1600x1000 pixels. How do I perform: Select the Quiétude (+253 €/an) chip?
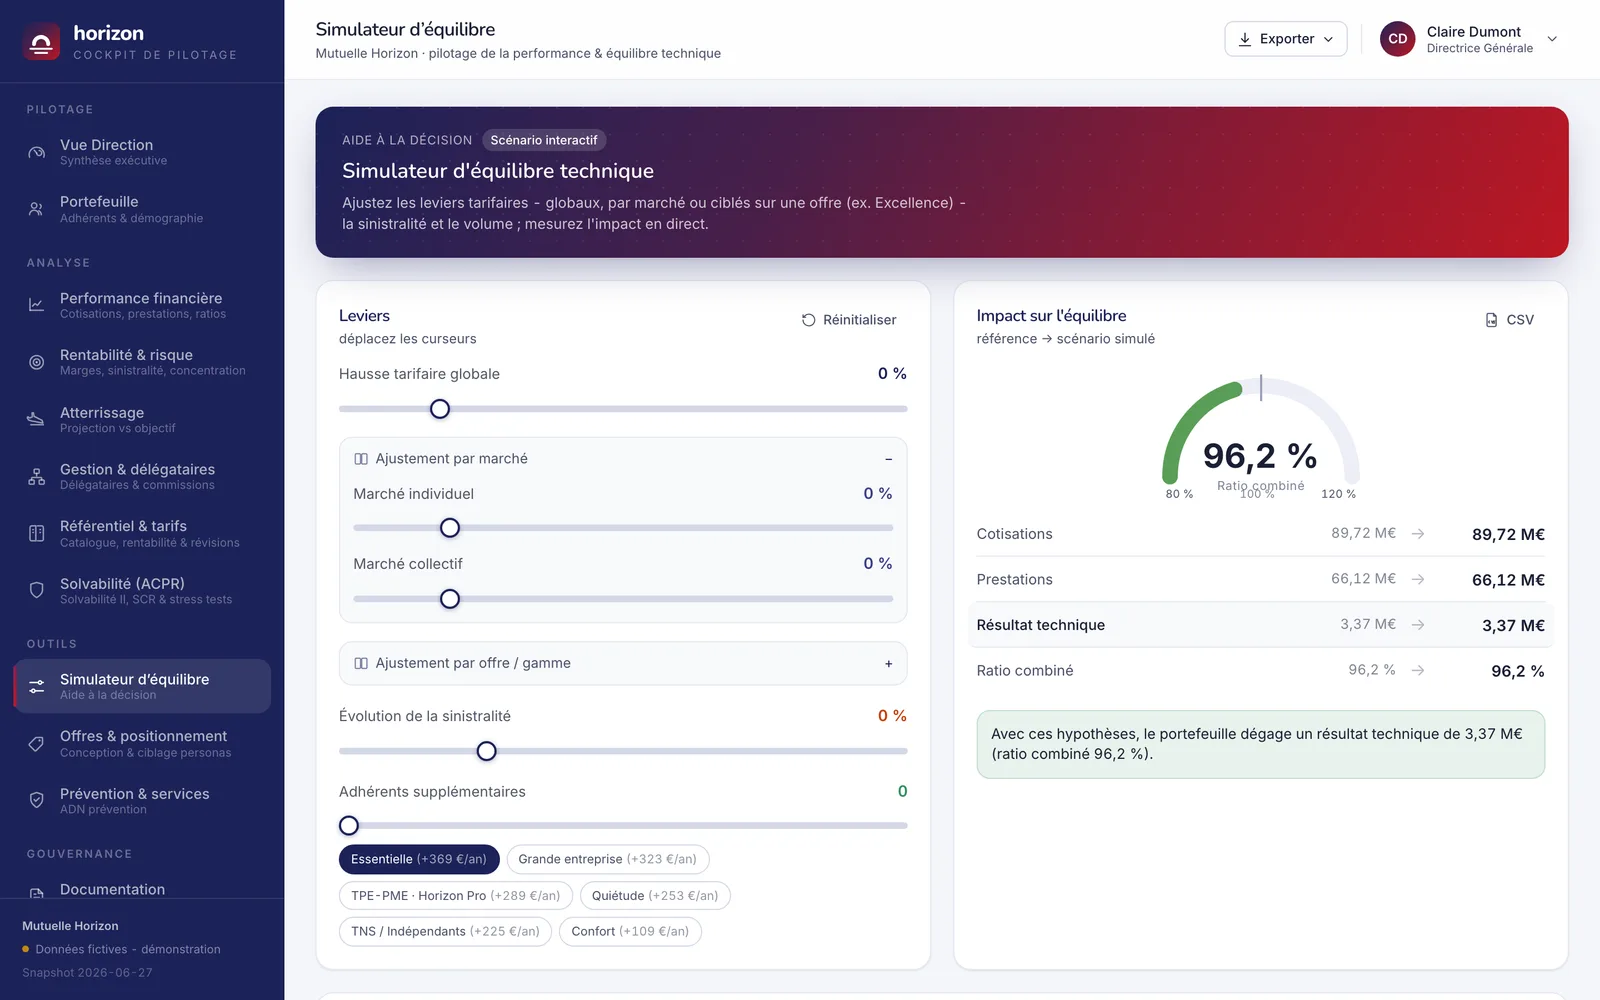pos(655,895)
